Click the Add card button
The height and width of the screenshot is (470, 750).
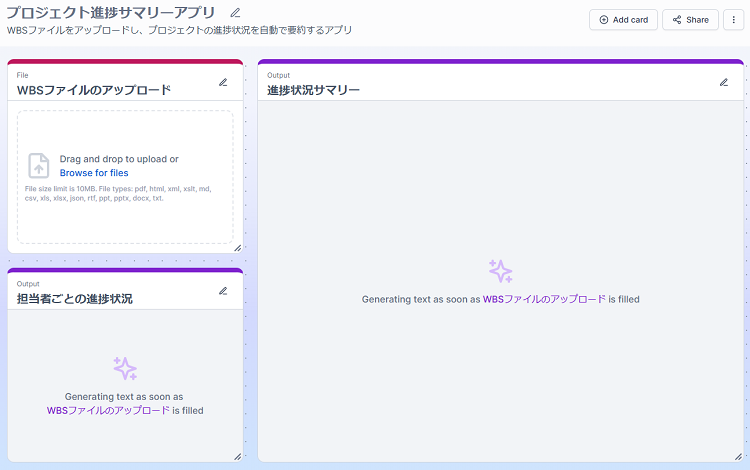[623, 20]
